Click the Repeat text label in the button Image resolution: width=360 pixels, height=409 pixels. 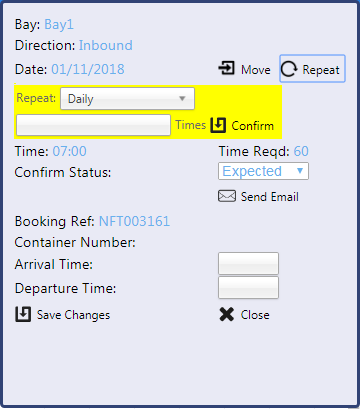pyautogui.click(x=321, y=70)
